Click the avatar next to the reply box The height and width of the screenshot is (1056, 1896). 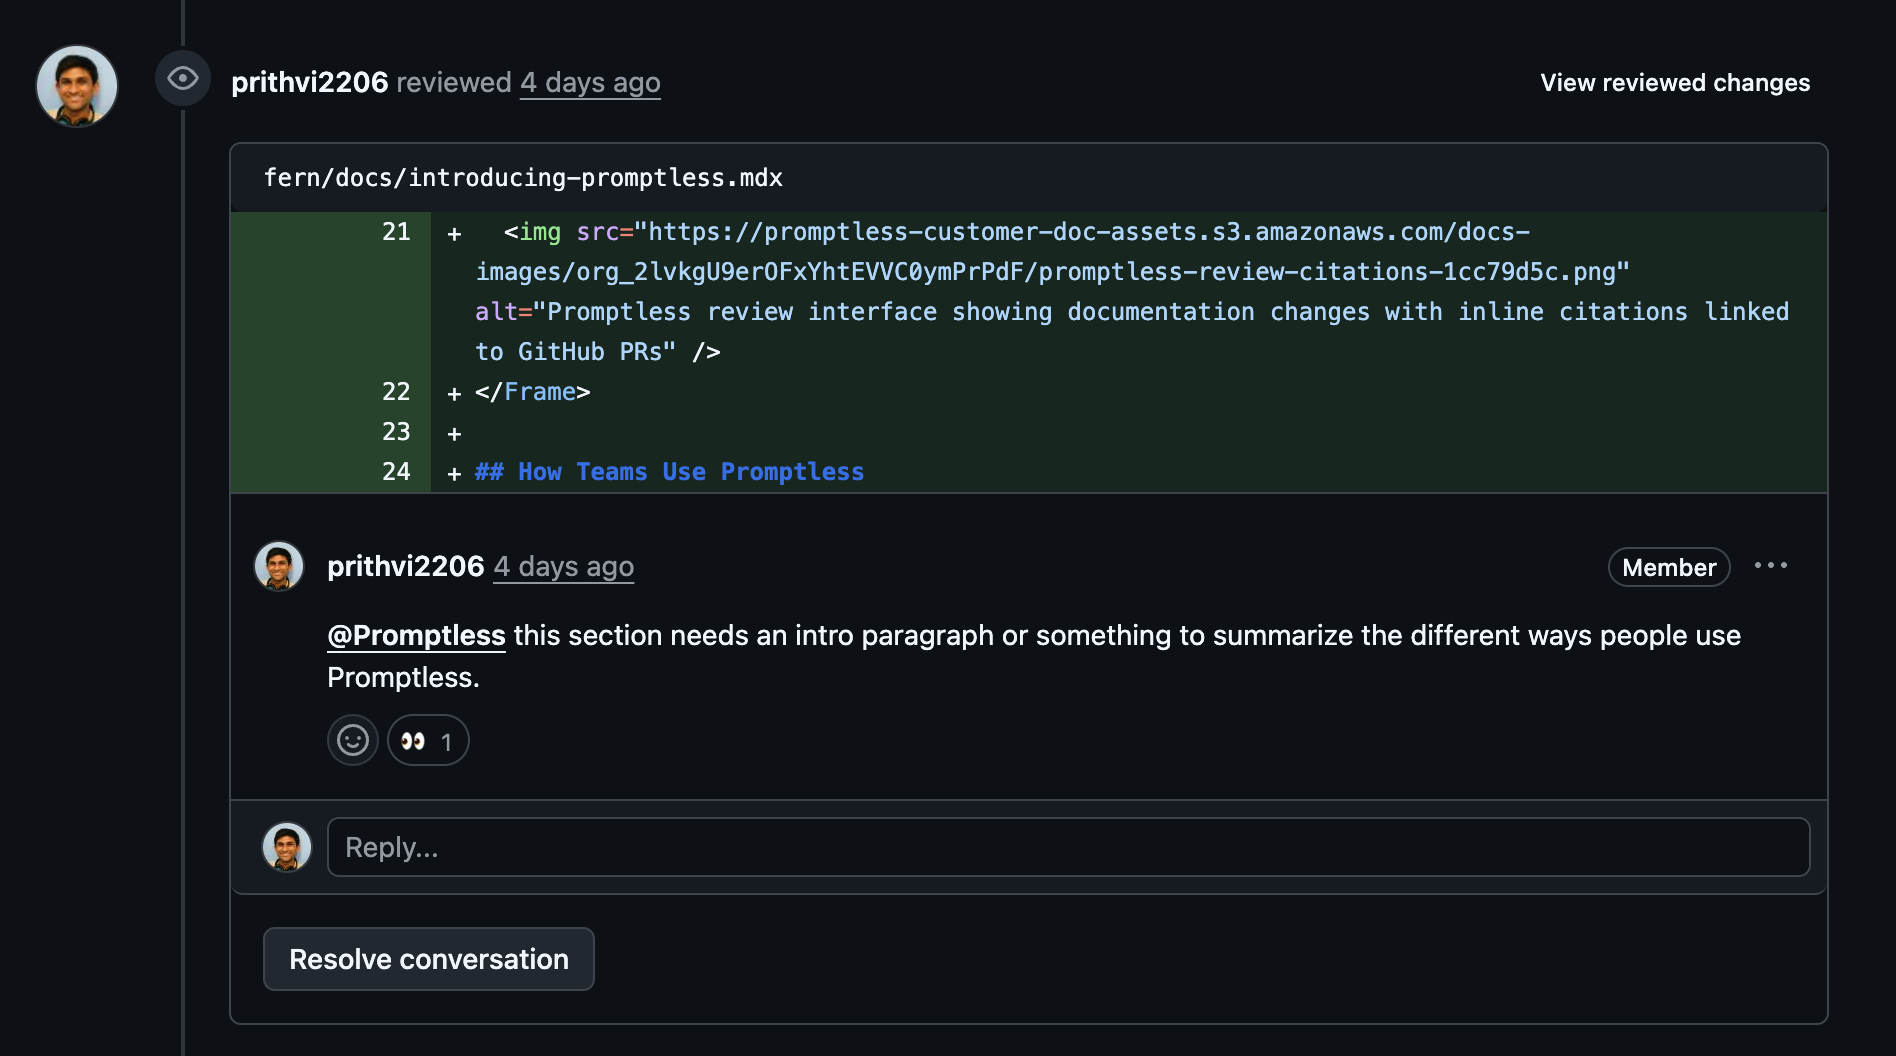(287, 846)
